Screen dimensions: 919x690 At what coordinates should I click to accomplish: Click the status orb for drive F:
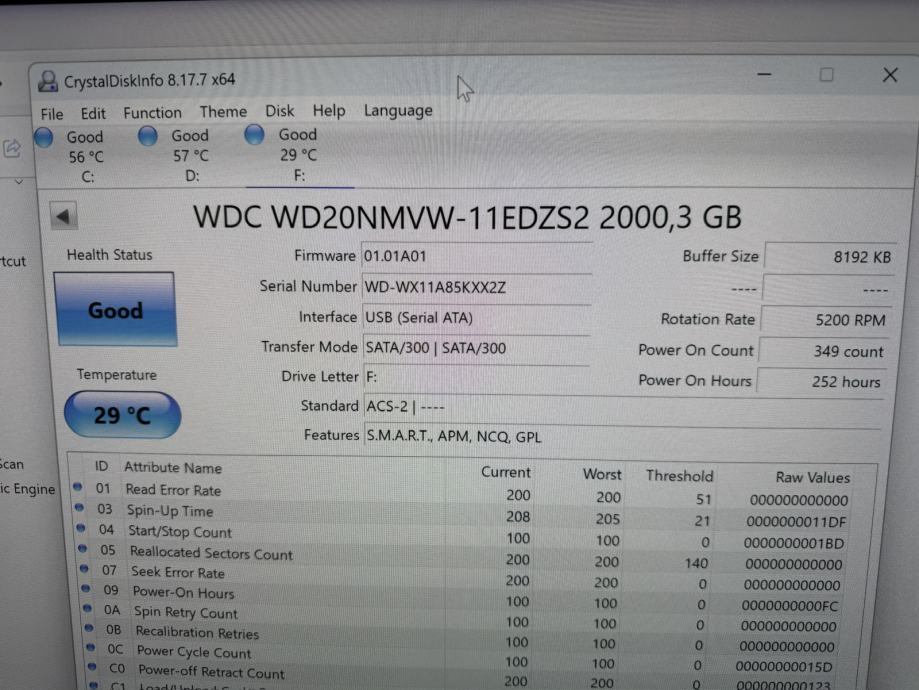pos(254,135)
